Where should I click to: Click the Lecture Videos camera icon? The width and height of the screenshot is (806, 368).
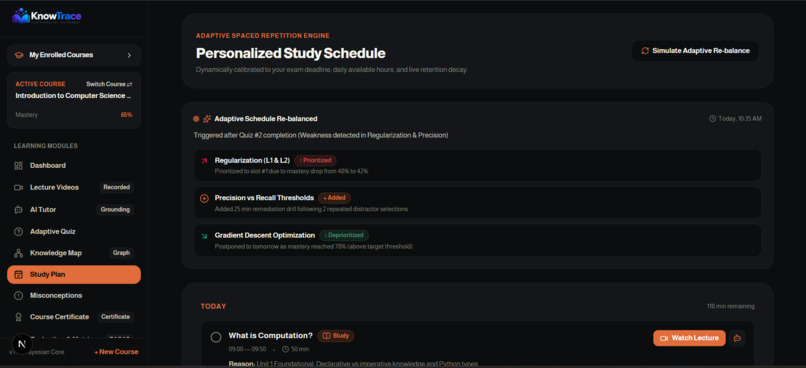pyautogui.click(x=19, y=188)
